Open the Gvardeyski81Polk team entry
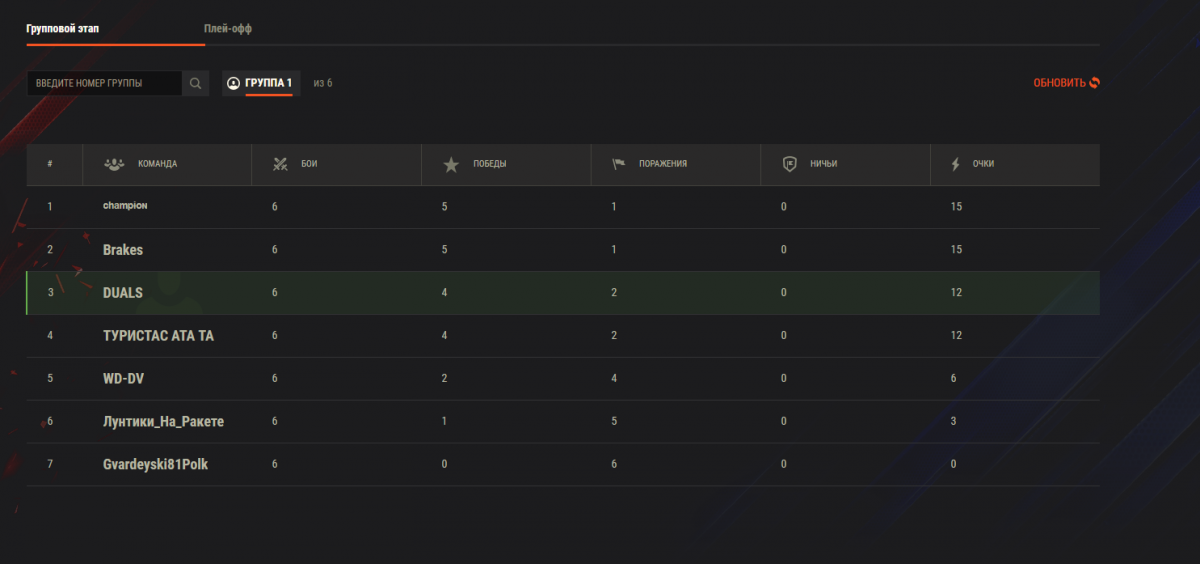Image resolution: width=1200 pixels, height=564 pixels. tap(155, 465)
